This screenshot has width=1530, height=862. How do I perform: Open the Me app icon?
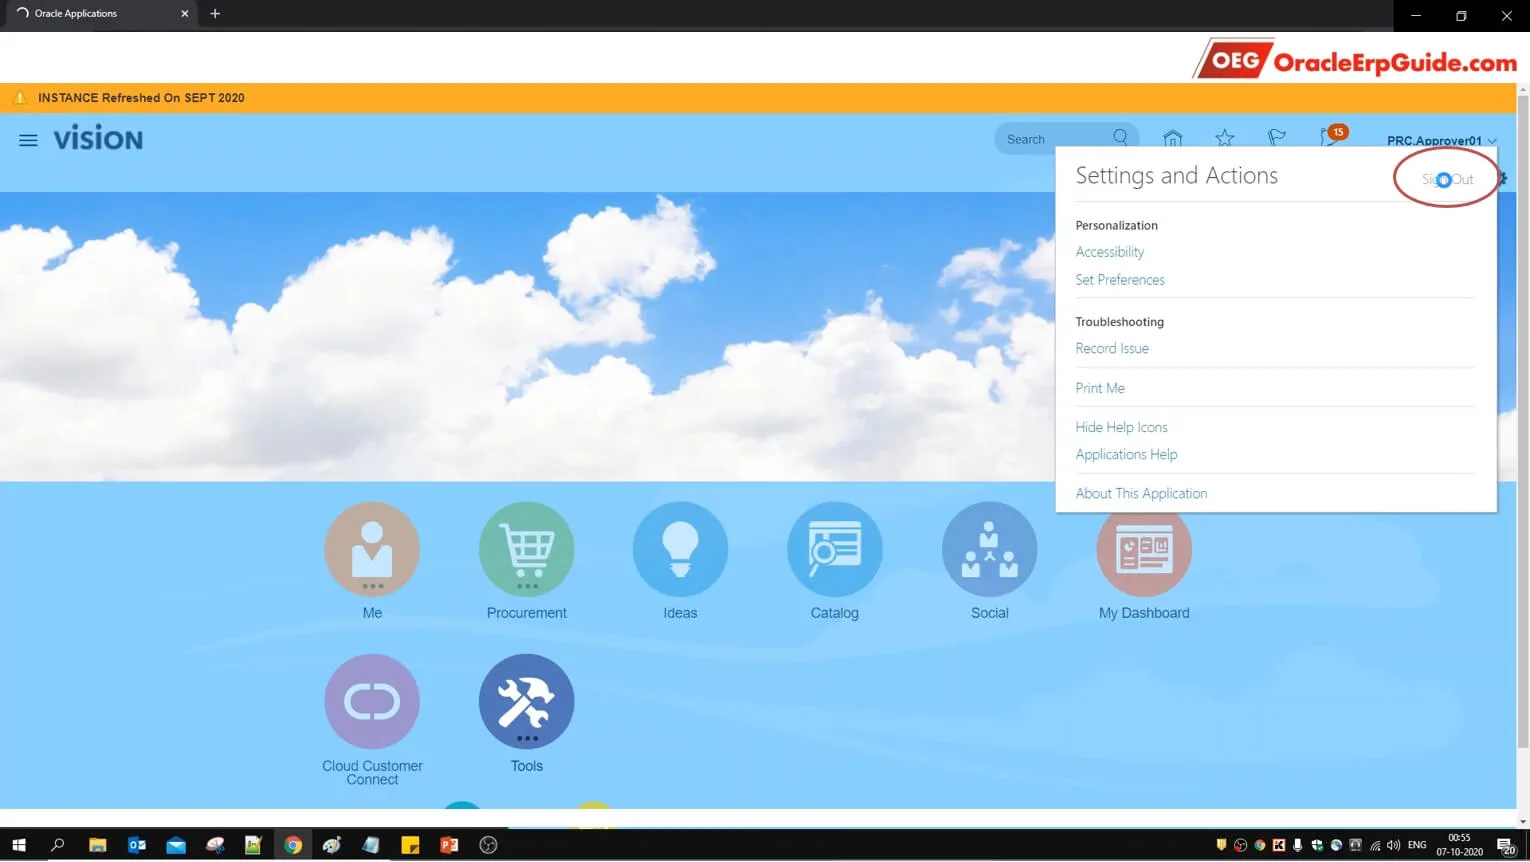tap(372, 549)
